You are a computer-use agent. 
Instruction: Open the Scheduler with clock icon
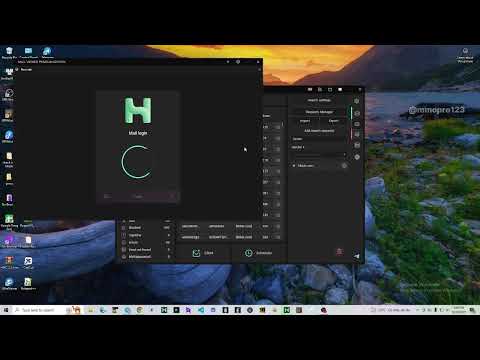click(x=259, y=253)
